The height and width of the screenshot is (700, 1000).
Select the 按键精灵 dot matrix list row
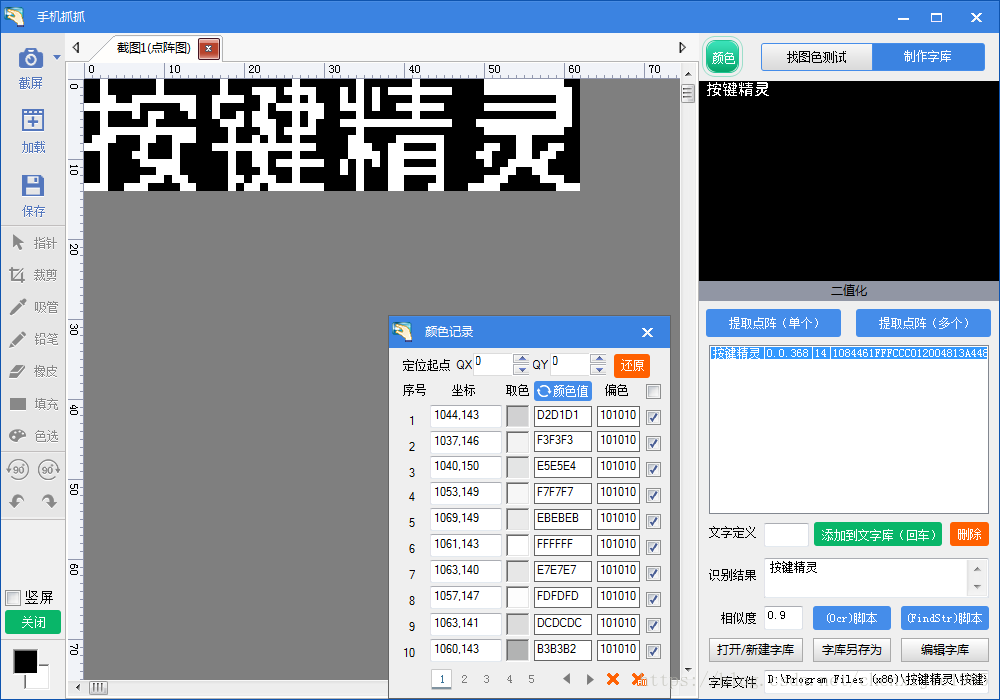coord(849,353)
